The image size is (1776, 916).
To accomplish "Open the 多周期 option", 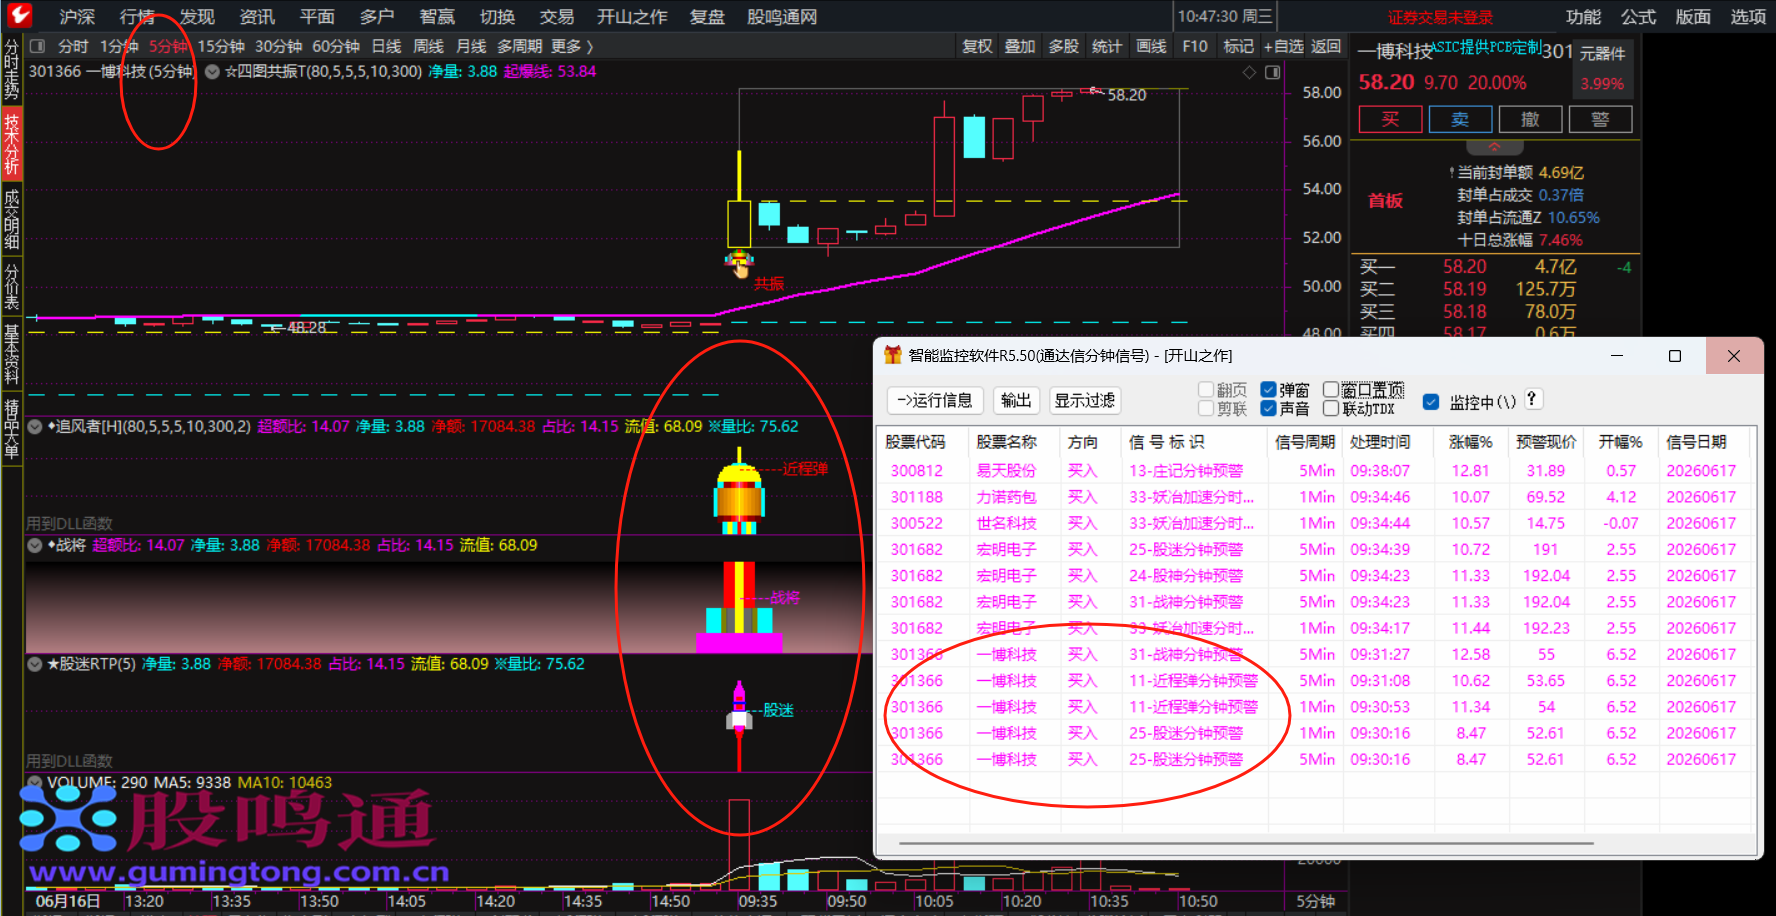I will point(519,46).
